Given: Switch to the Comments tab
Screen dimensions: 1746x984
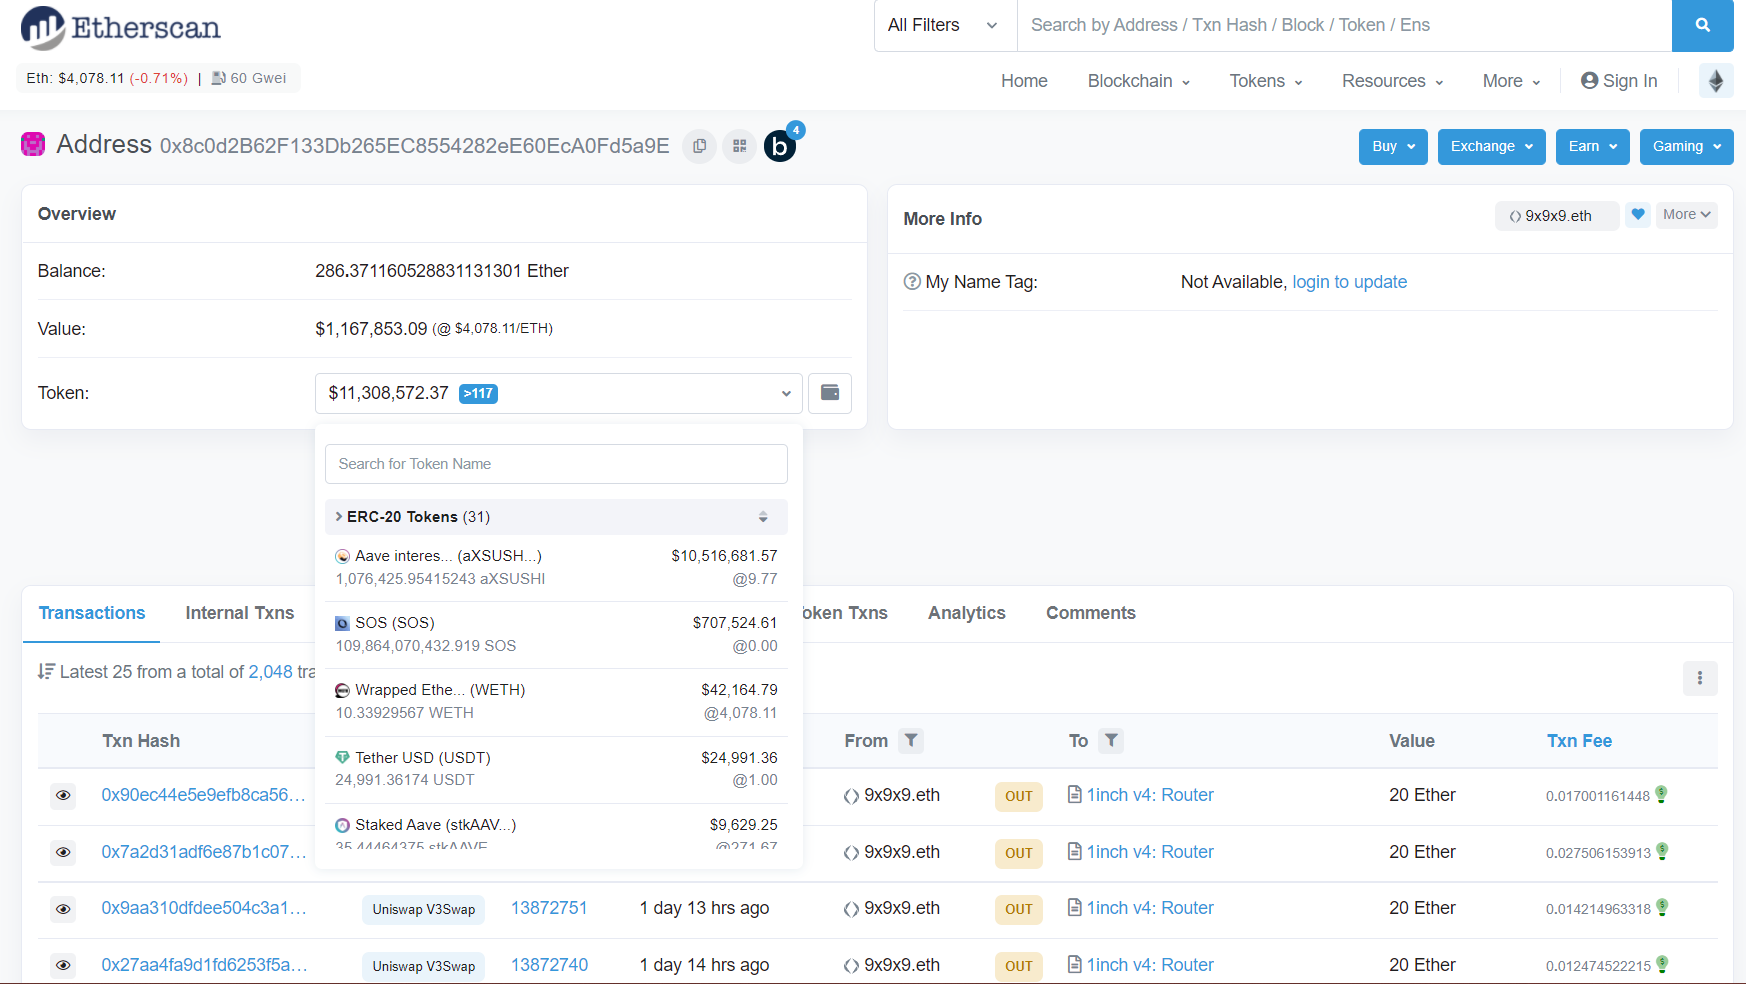Looking at the screenshot, I should [x=1091, y=613].
